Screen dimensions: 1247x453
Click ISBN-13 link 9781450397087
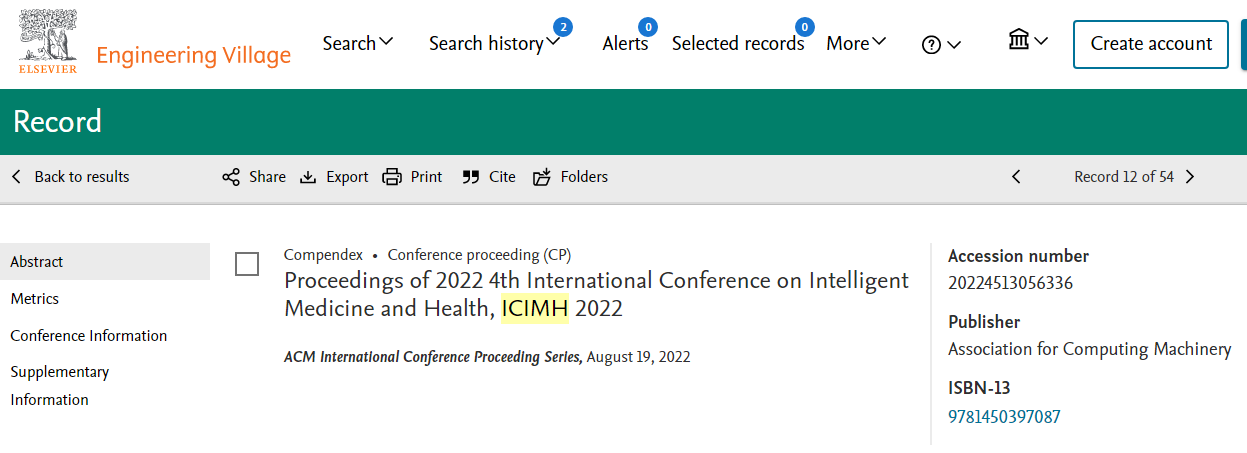(x=1004, y=417)
